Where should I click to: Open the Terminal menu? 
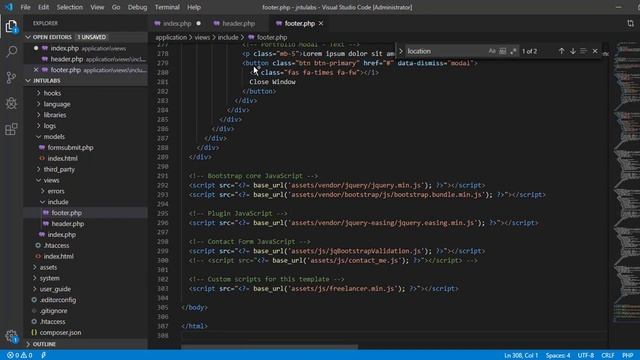pos(167,7)
